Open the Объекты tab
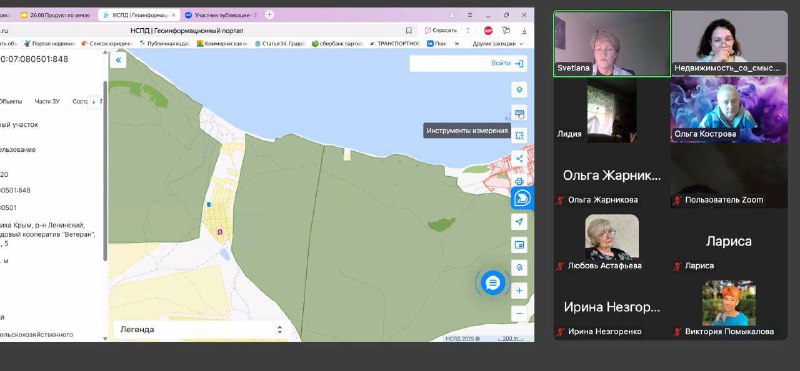This screenshot has height=371, width=800. click(x=10, y=102)
